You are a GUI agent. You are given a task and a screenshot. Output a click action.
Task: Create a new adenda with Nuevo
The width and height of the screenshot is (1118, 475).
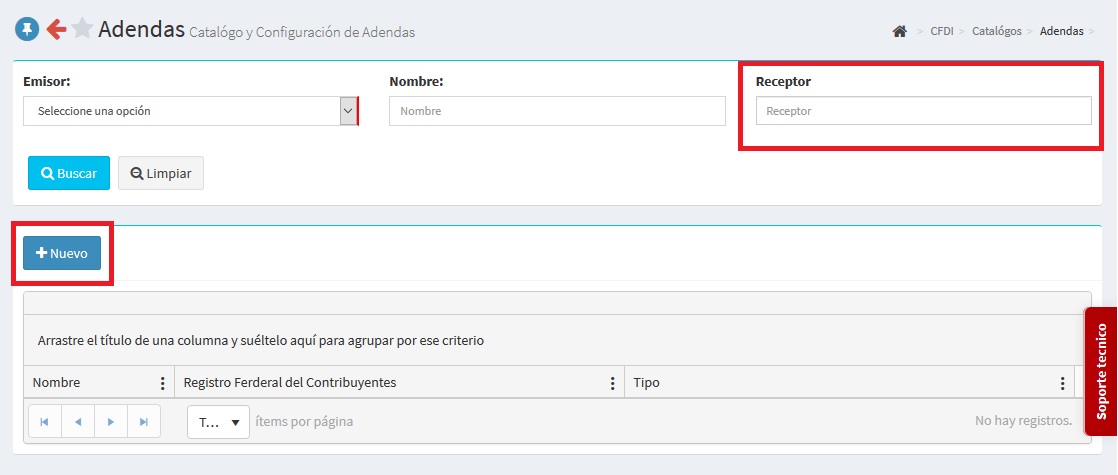point(62,254)
